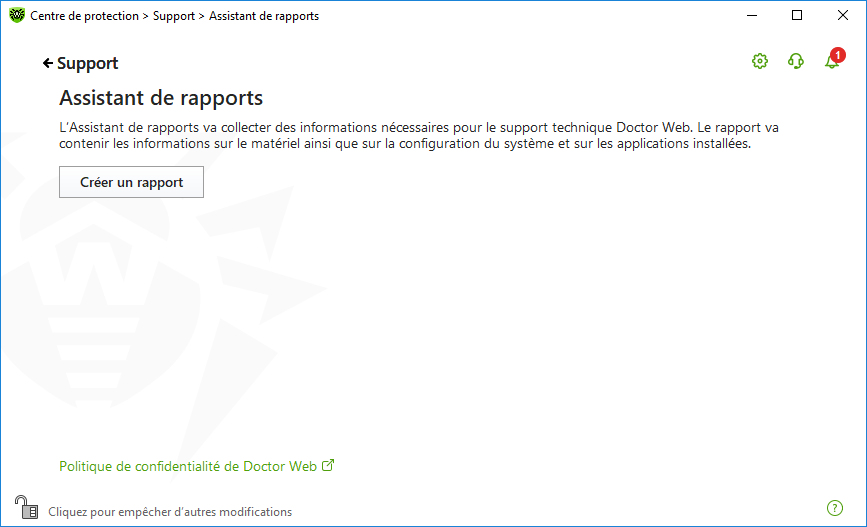Click the open padlock icon
Screen dimensions: 867x527
[25, 506]
